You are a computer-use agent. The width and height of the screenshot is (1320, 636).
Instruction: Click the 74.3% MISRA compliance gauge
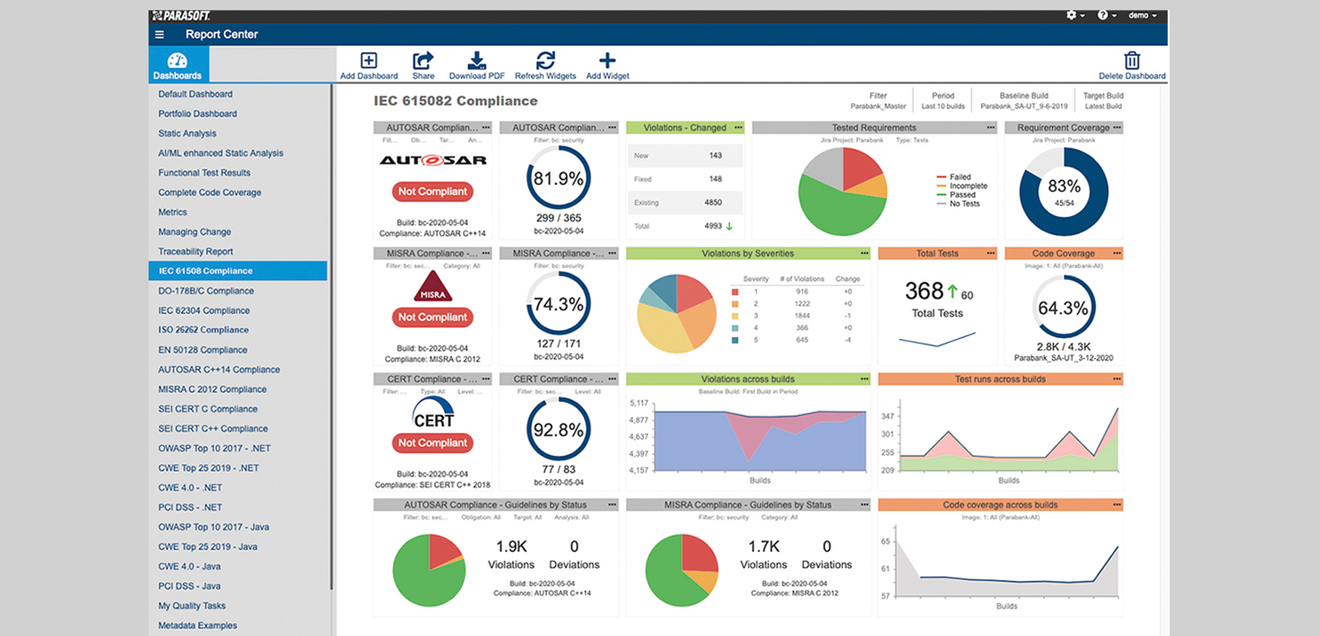pos(558,305)
